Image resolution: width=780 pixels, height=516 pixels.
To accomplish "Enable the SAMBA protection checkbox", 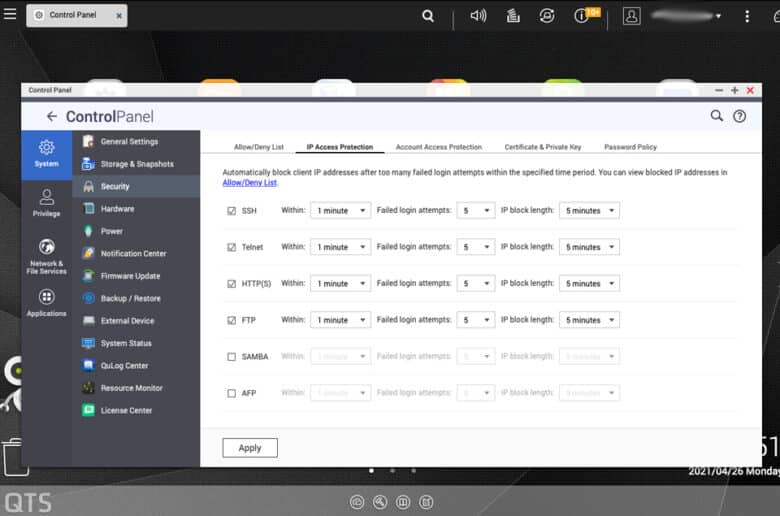I will point(231,356).
